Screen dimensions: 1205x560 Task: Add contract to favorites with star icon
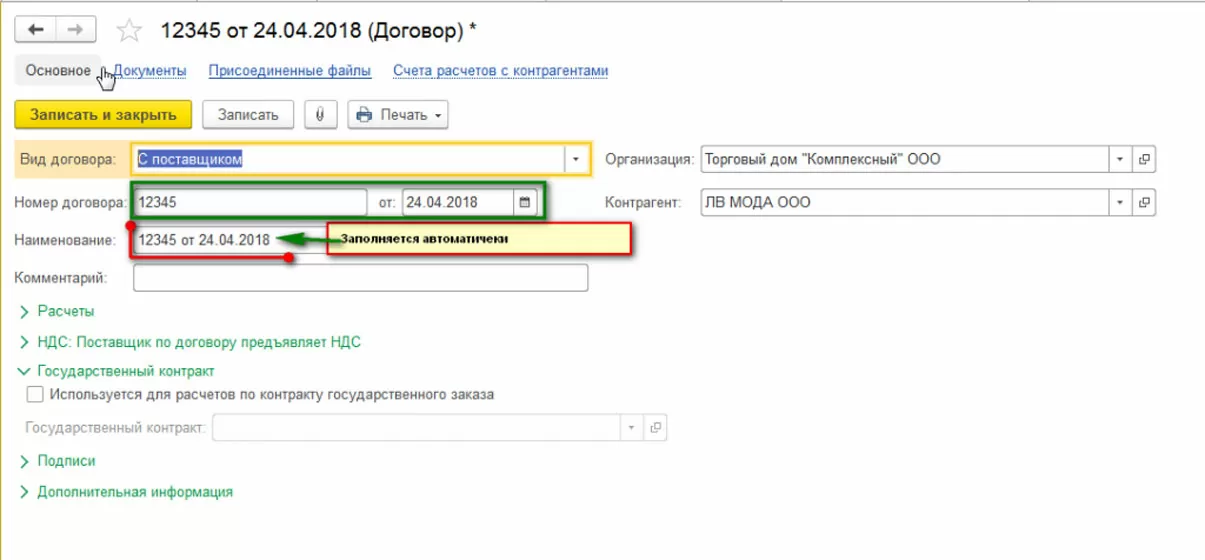click(x=129, y=31)
